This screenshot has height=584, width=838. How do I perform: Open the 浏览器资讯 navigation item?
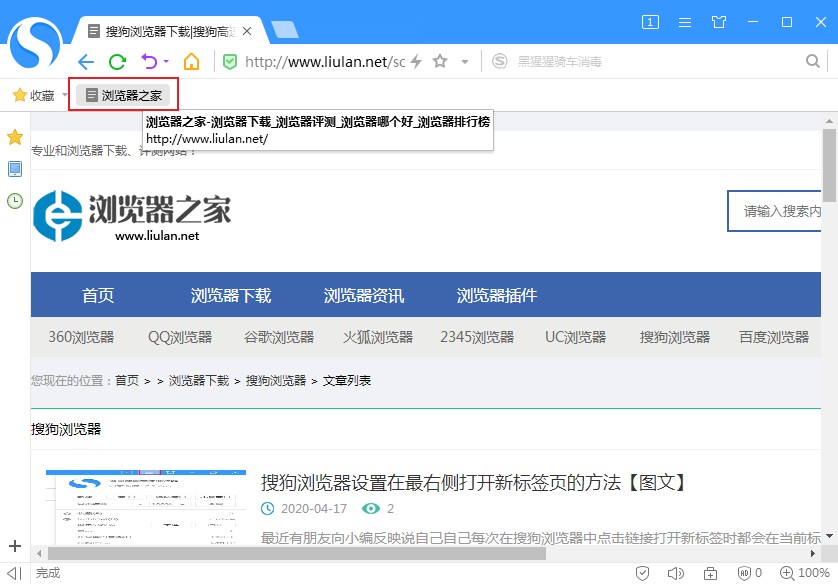pos(363,295)
